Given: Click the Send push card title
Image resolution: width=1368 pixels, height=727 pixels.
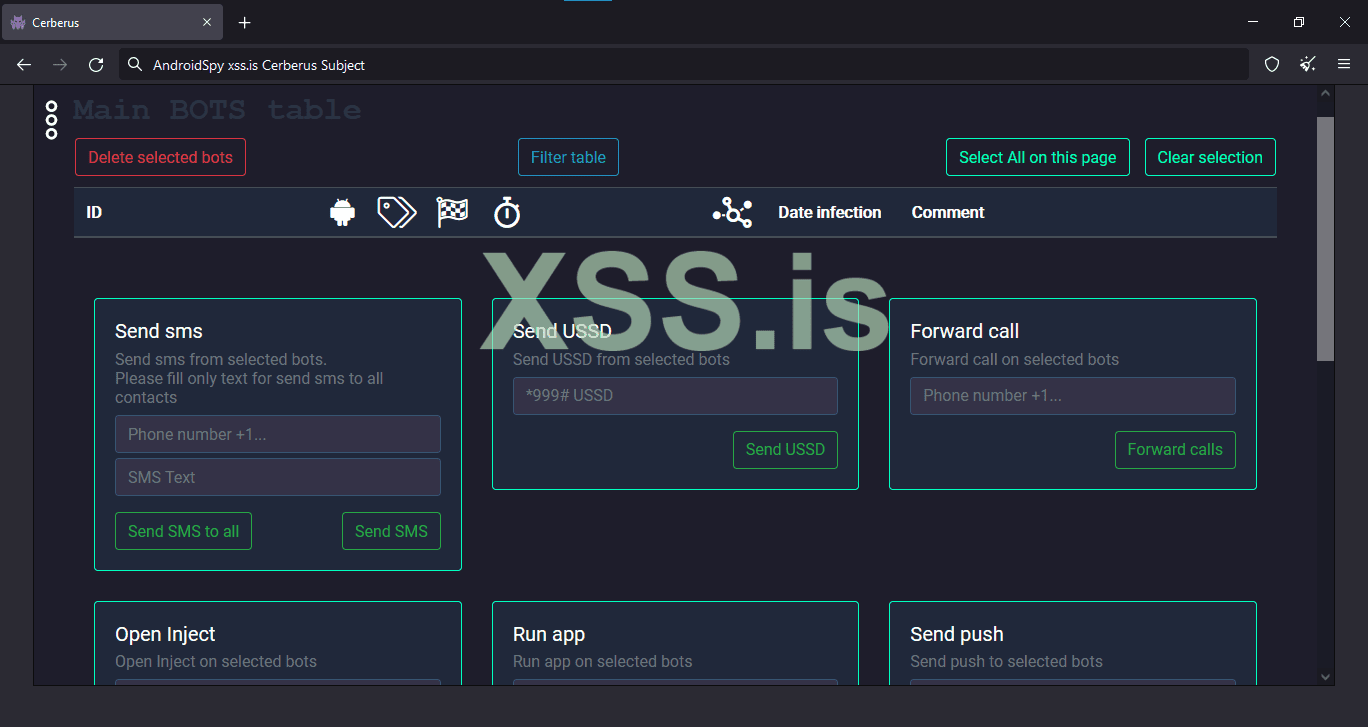Looking at the screenshot, I should pyautogui.click(x=957, y=634).
